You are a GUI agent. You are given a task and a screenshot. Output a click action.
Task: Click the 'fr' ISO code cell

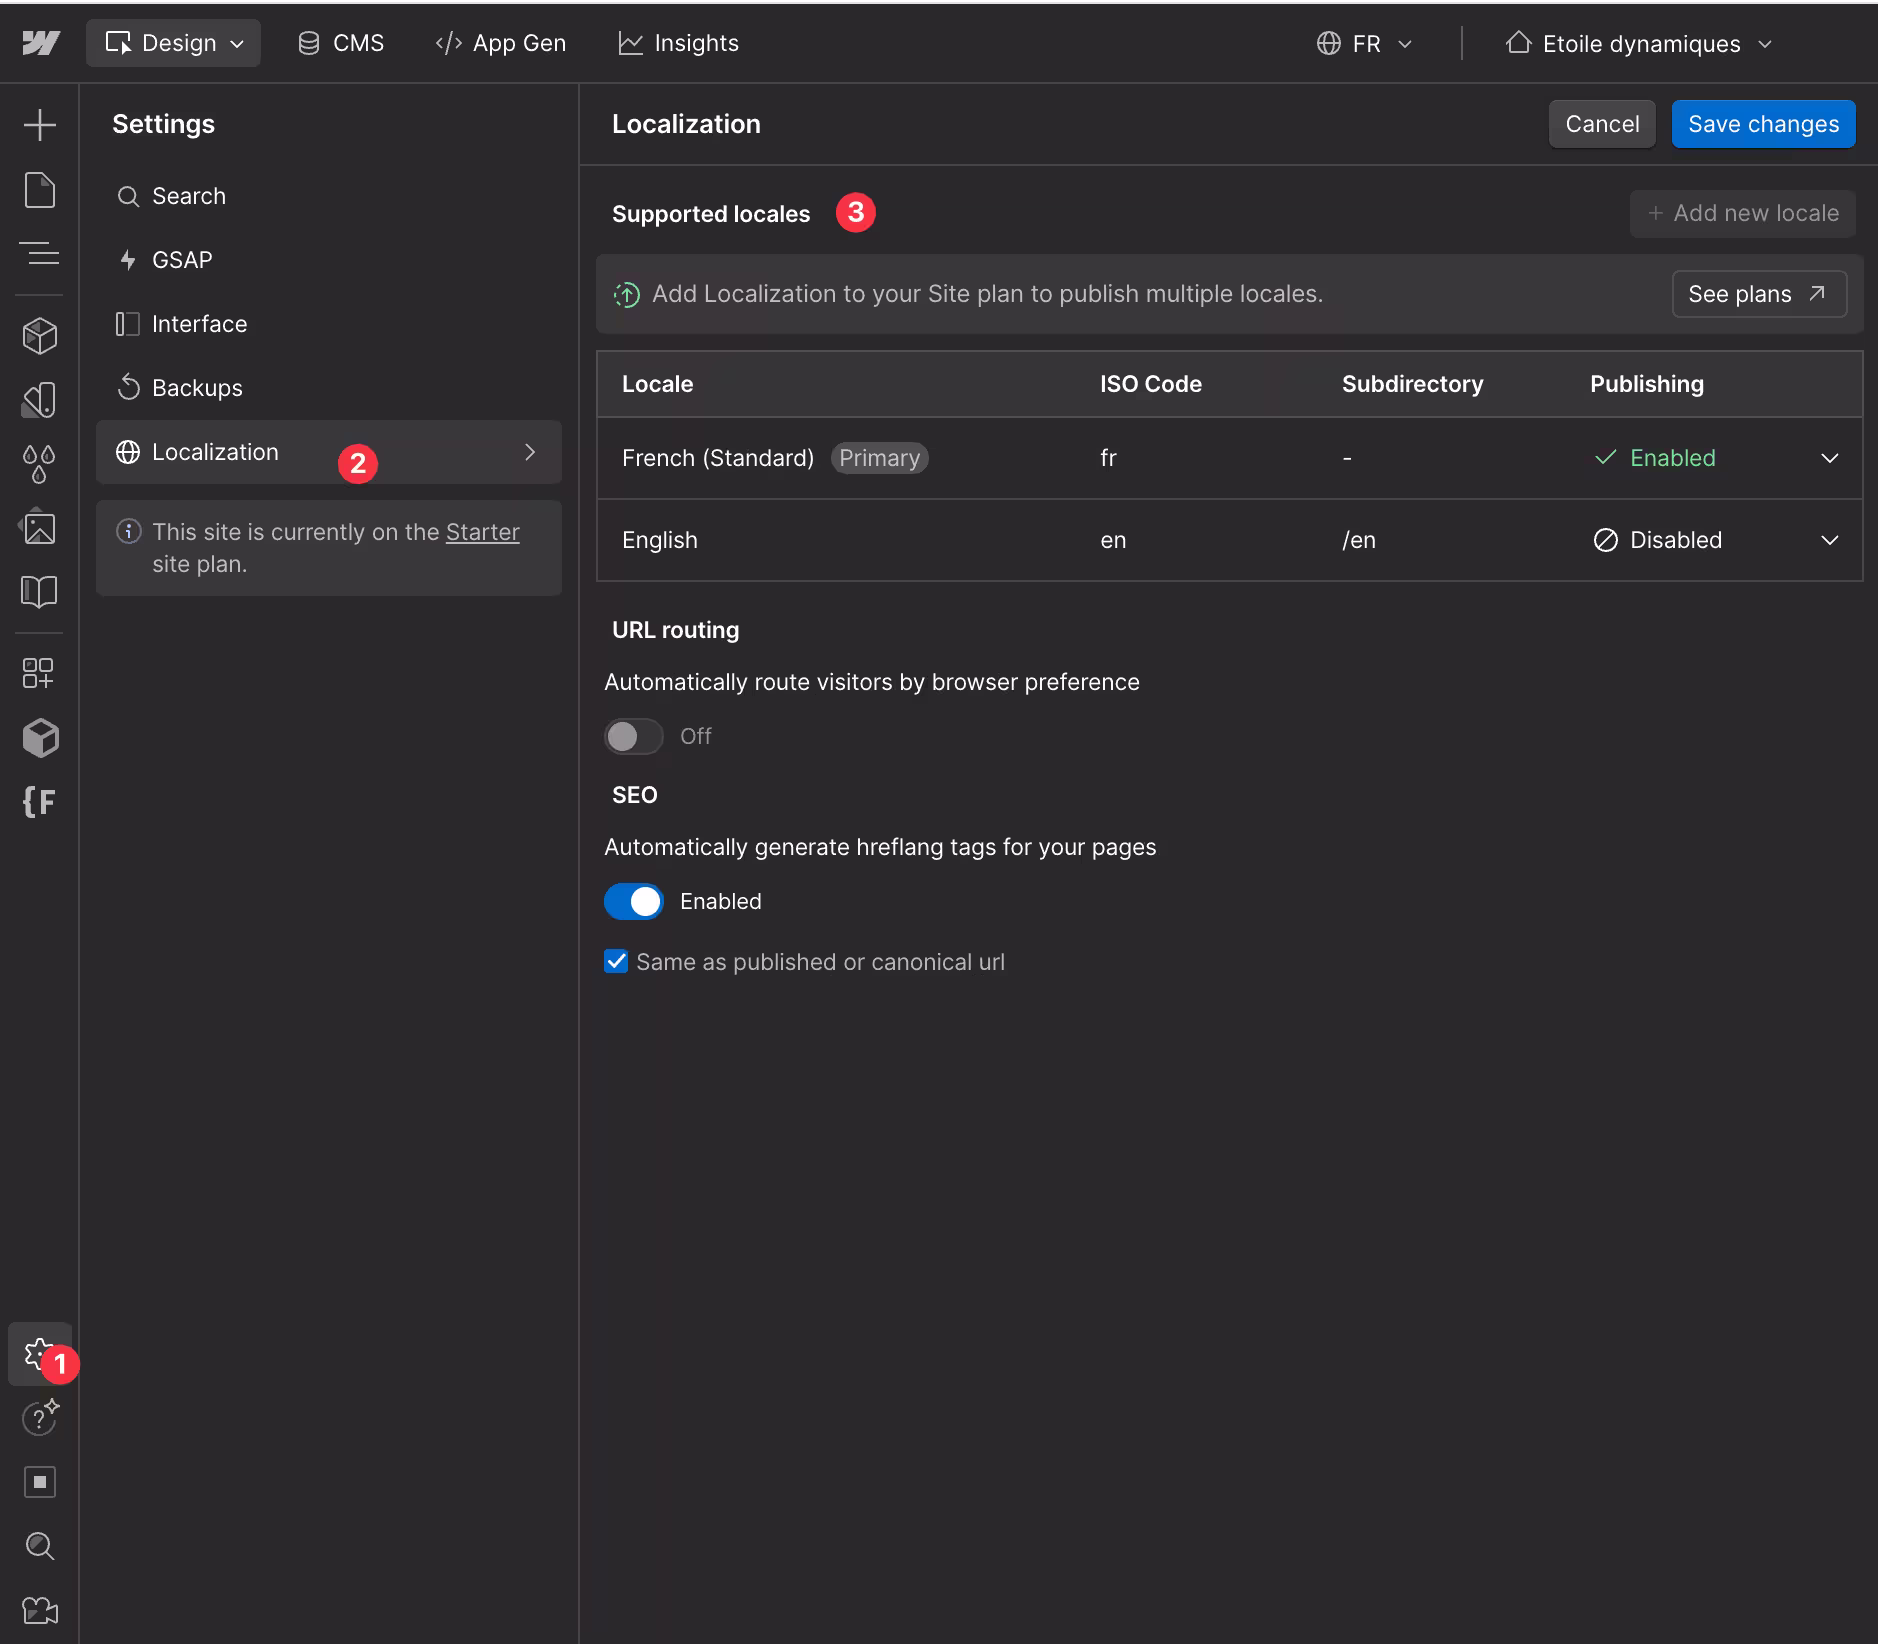[x=1108, y=458]
